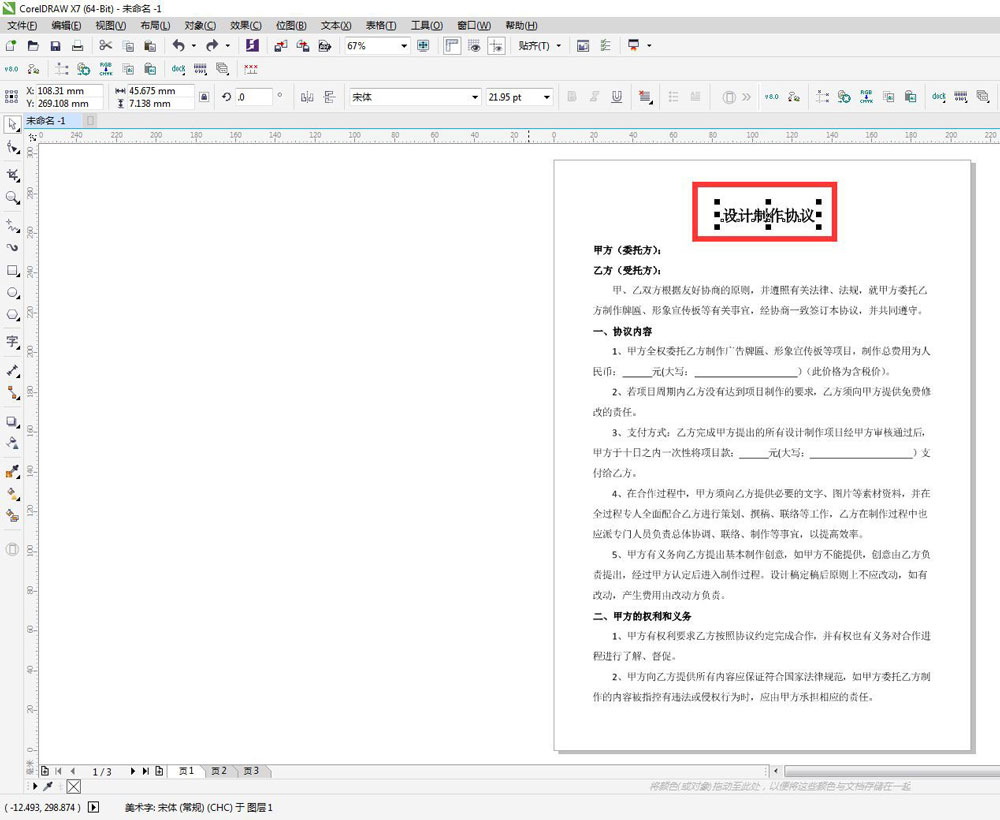Pick the Polygon tool
1000x820 pixels.
pos(12,315)
